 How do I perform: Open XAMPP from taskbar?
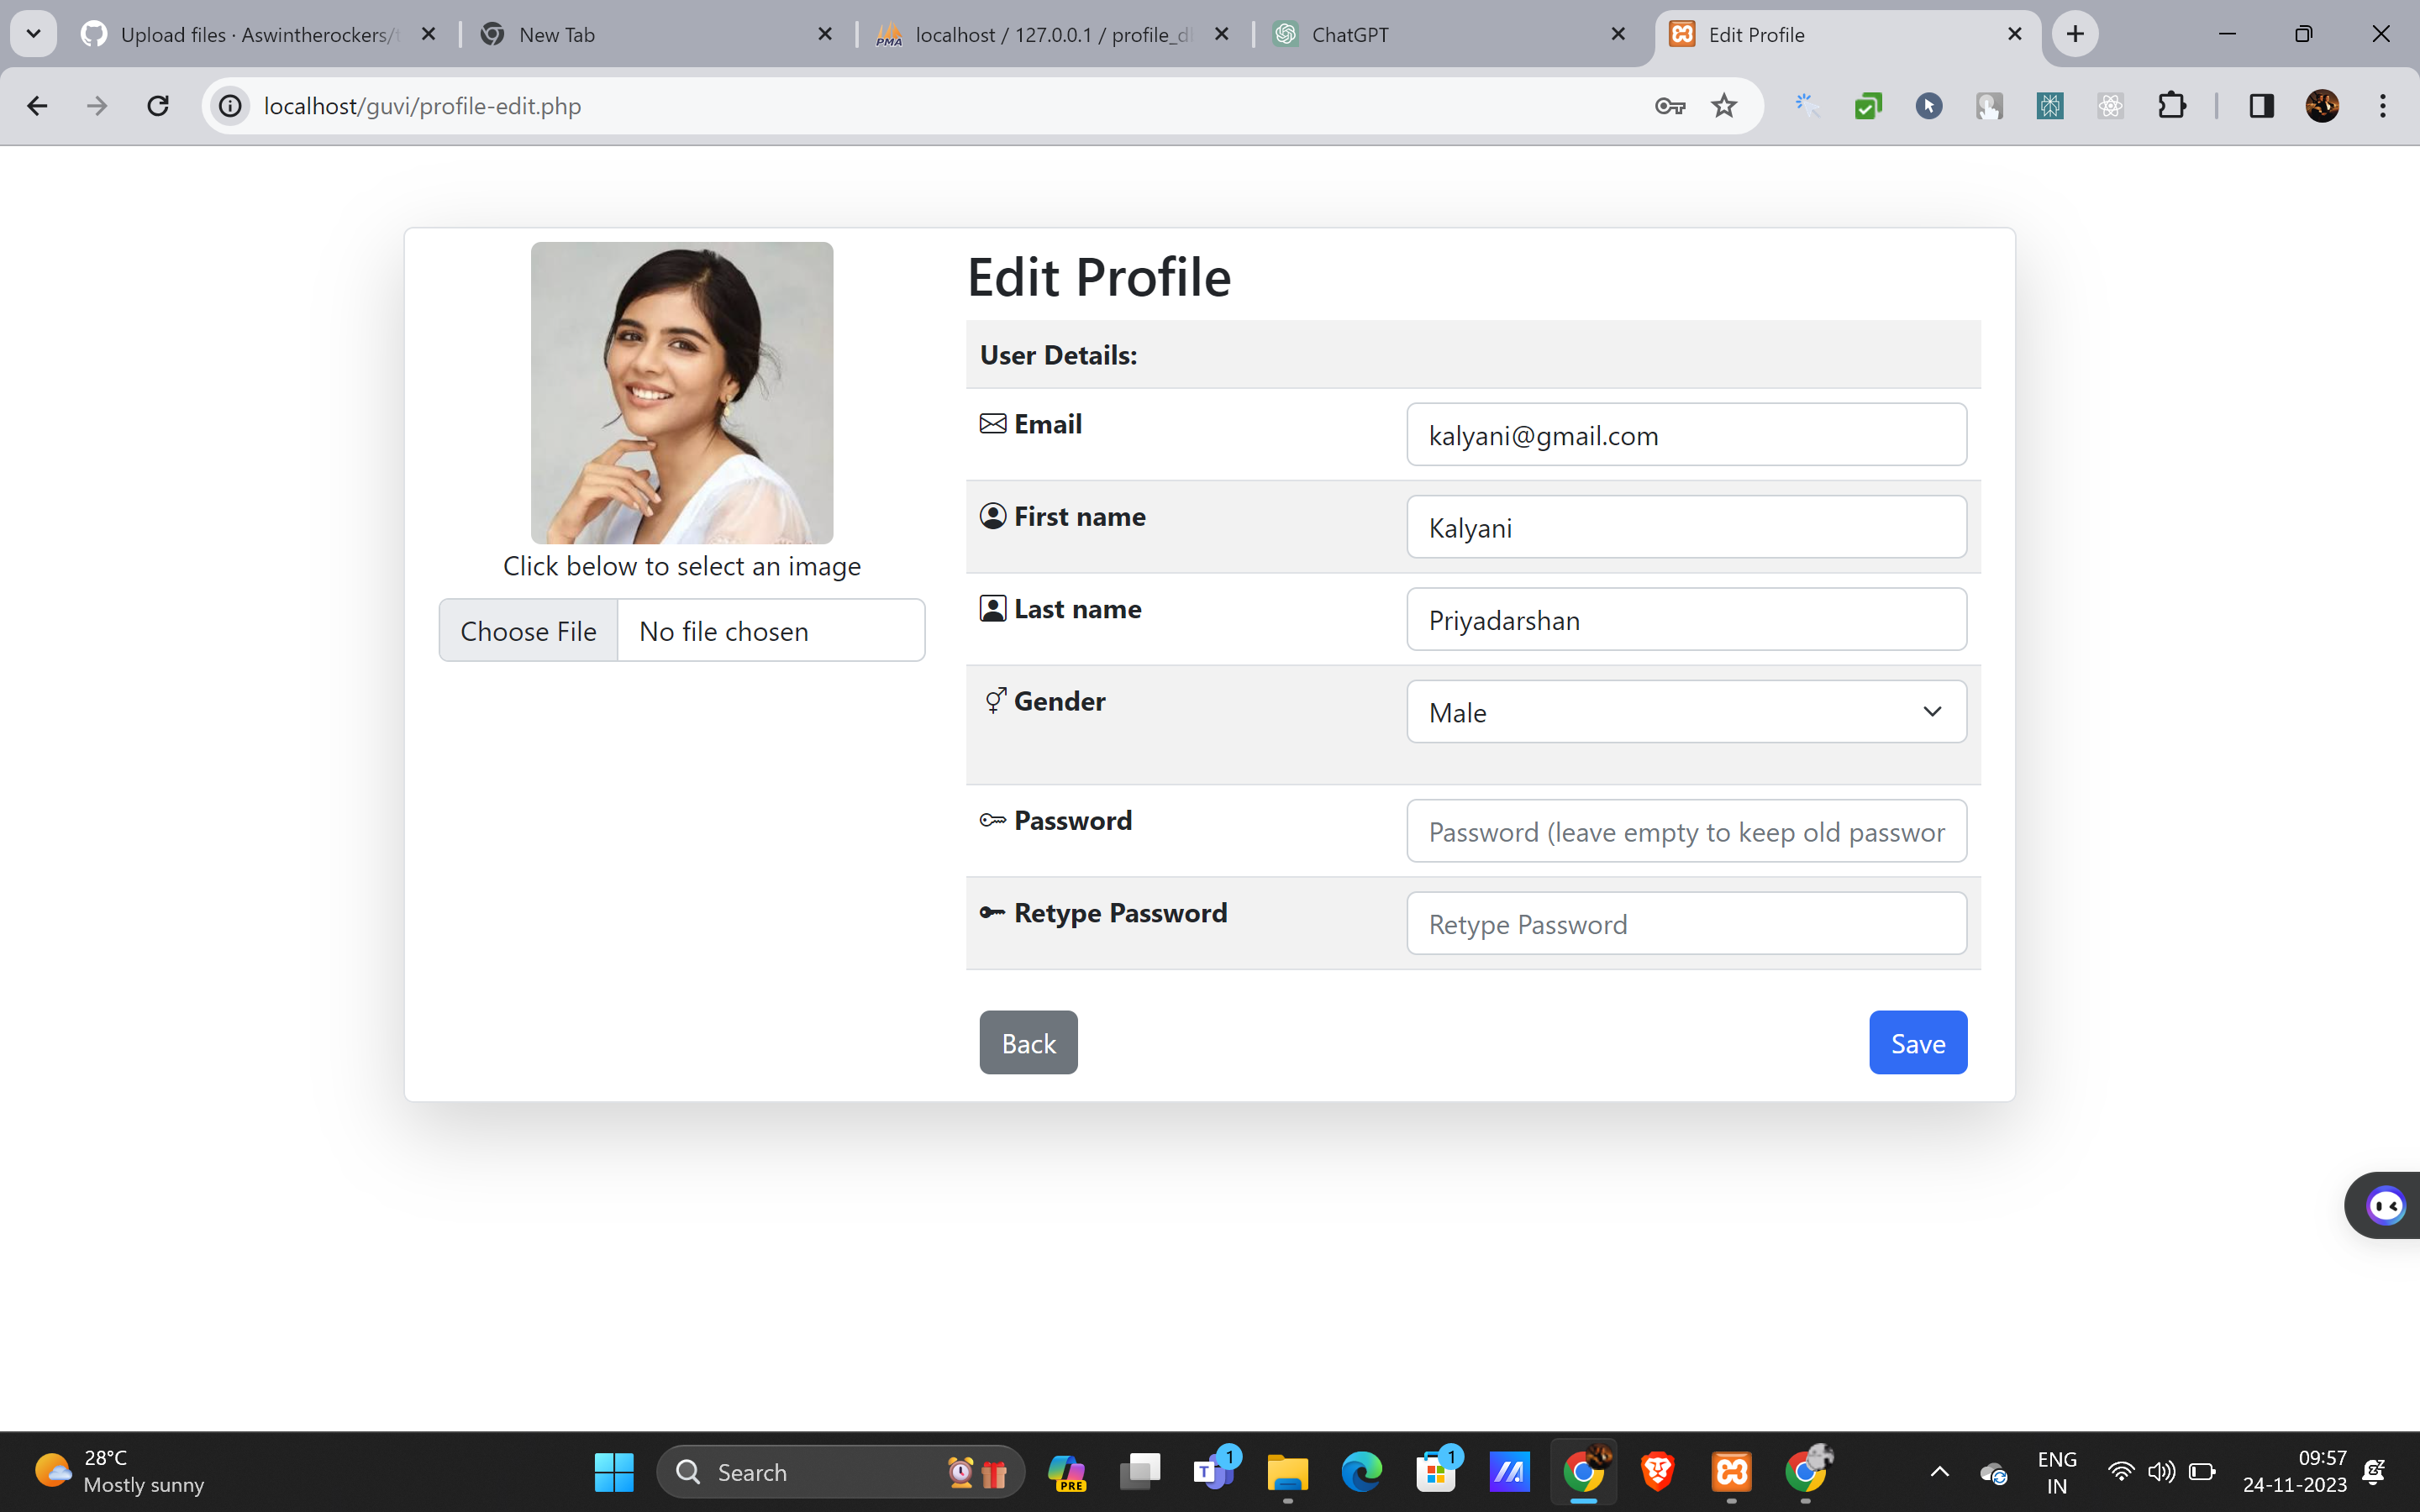[x=1731, y=1472]
